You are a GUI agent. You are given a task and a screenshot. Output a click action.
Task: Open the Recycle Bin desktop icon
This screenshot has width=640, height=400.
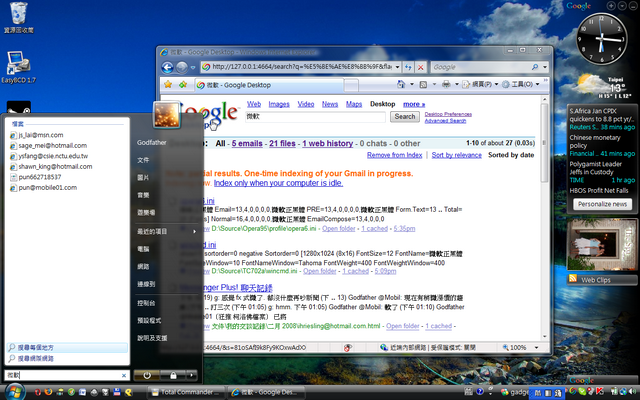[18, 18]
